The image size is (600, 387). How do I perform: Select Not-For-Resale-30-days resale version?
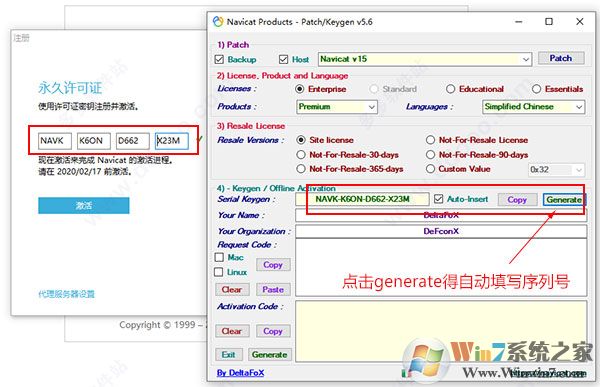[x=301, y=155]
